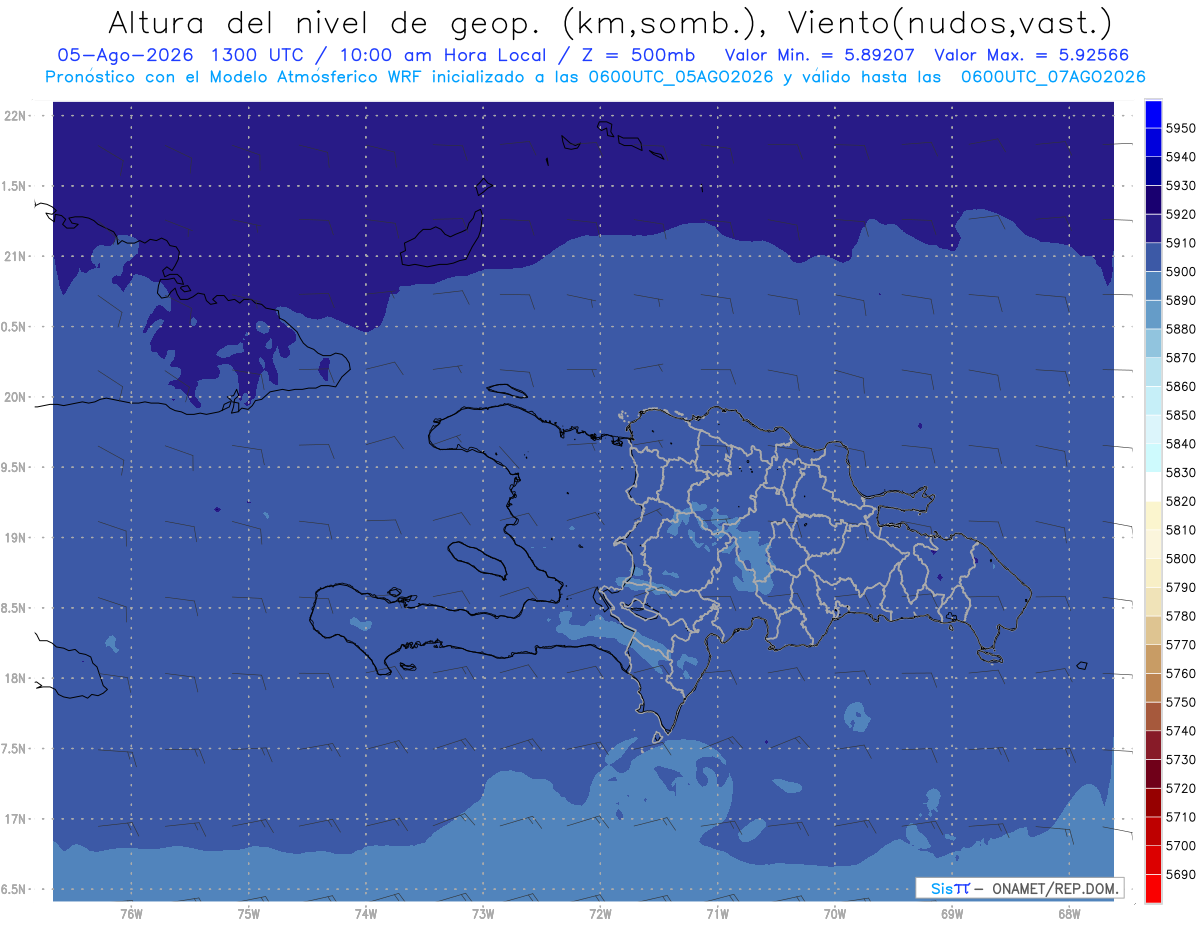Select the '75W' longitude label
Viewport: 1200px width, 927px height.
click(x=248, y=914)
